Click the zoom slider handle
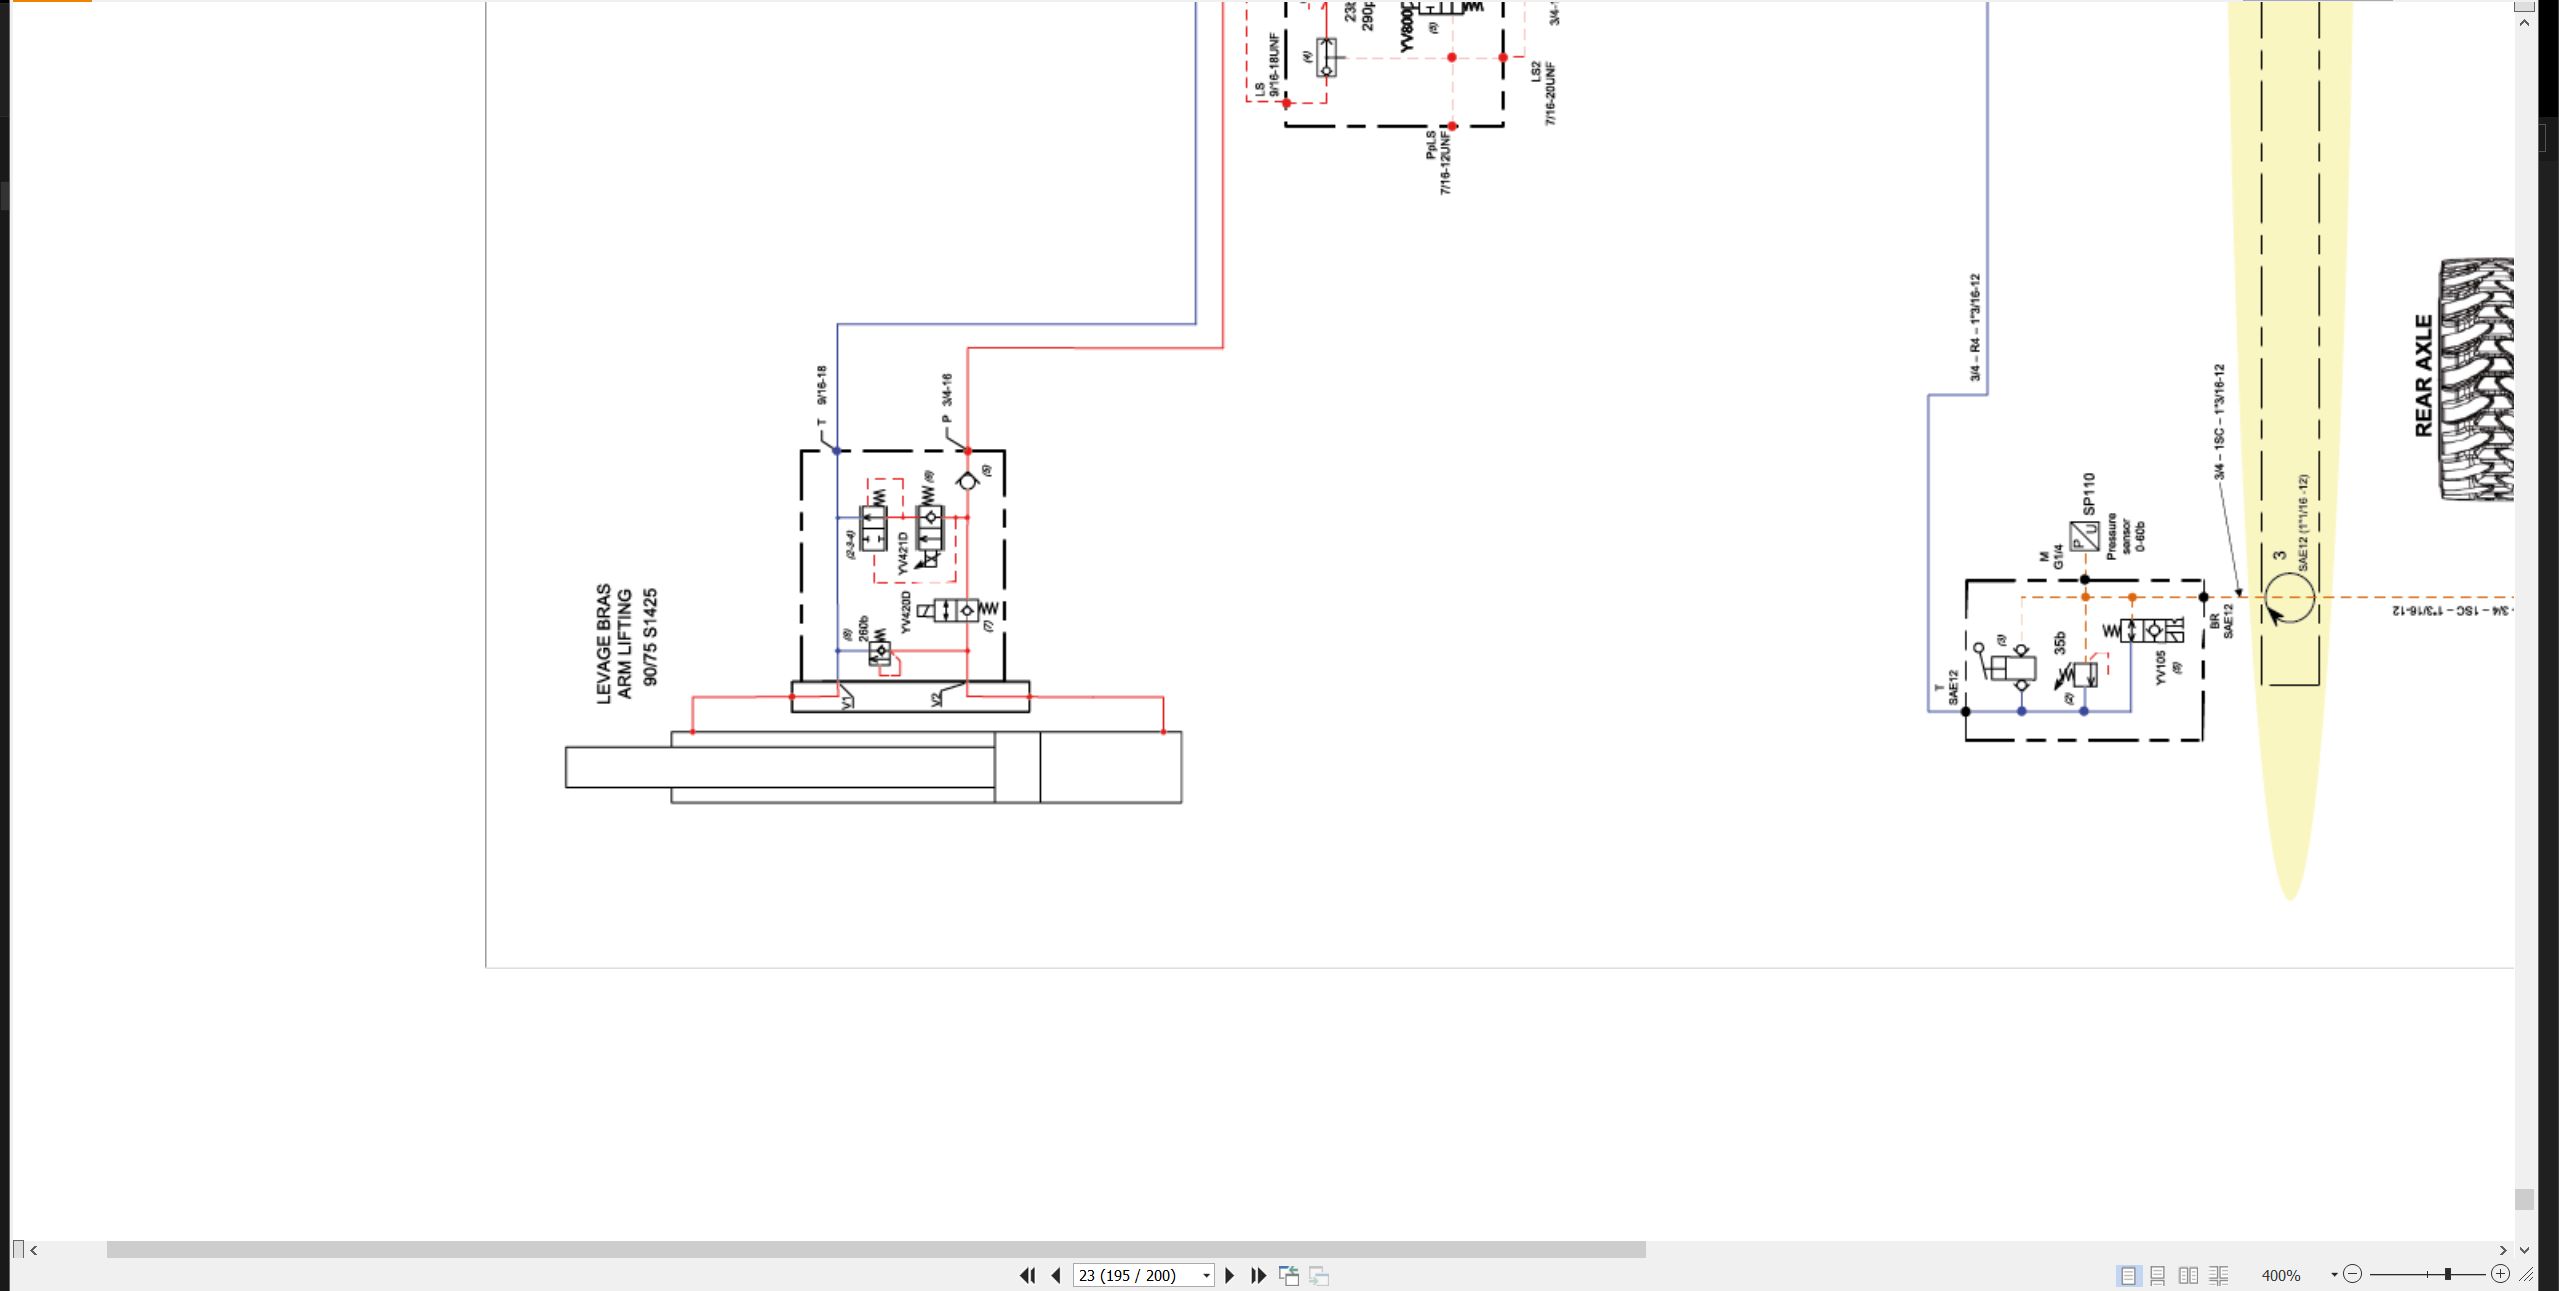 [2448, 1274]
